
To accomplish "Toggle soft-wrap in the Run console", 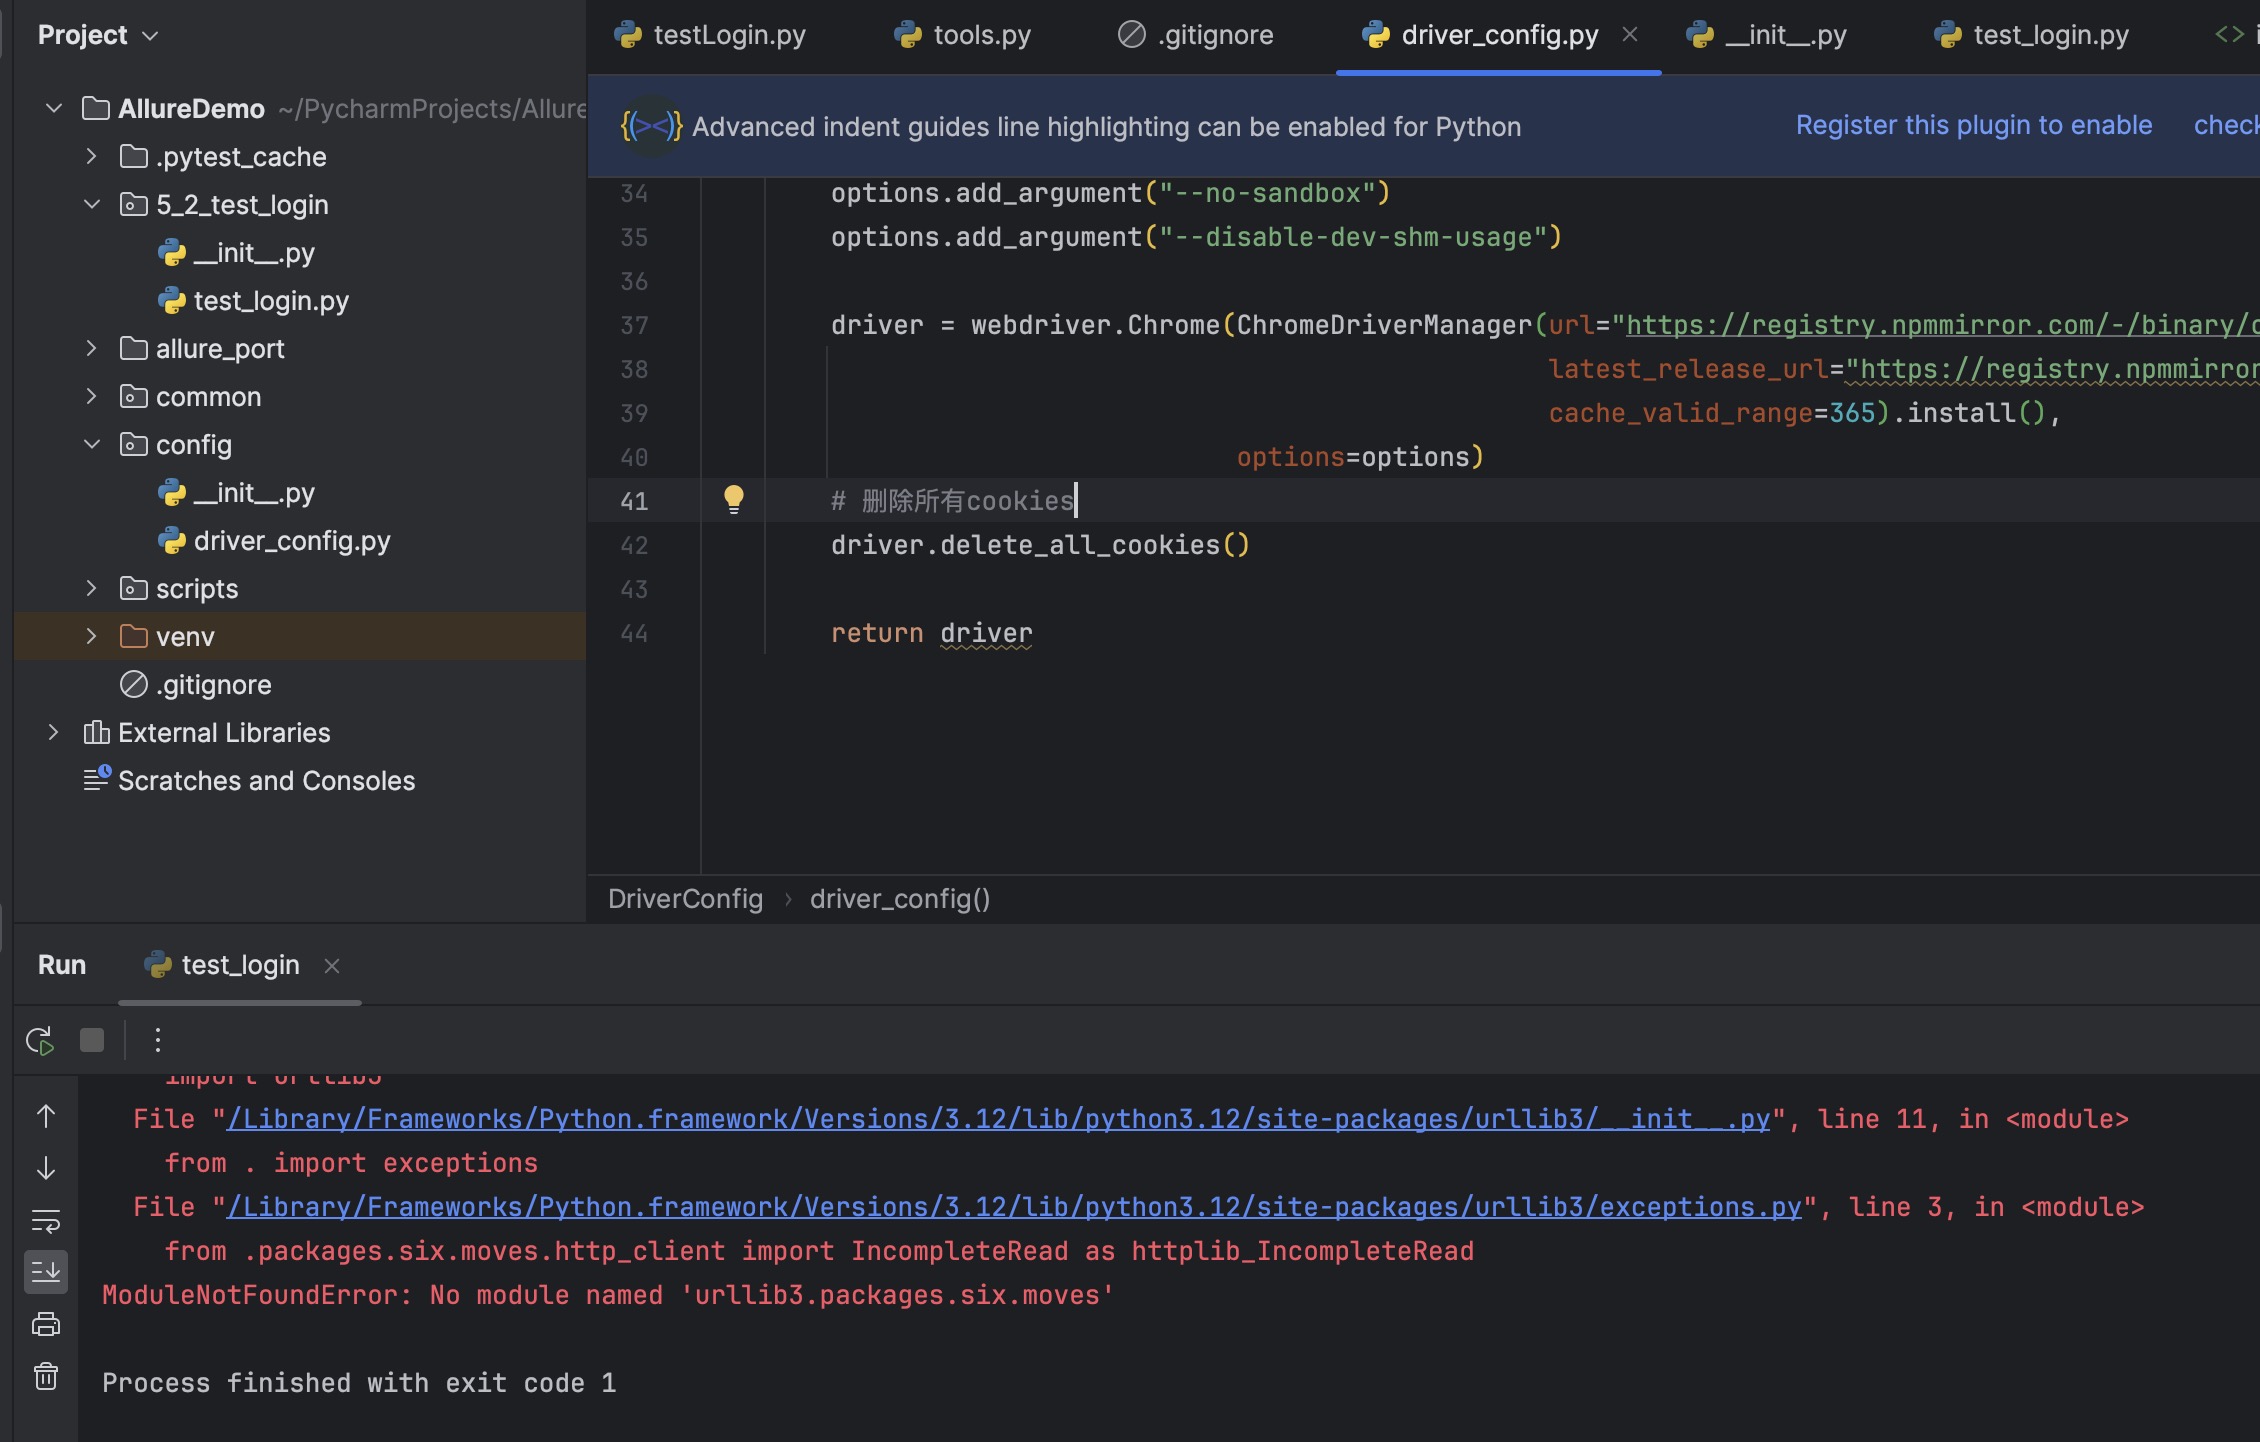I will point(46,1220).
